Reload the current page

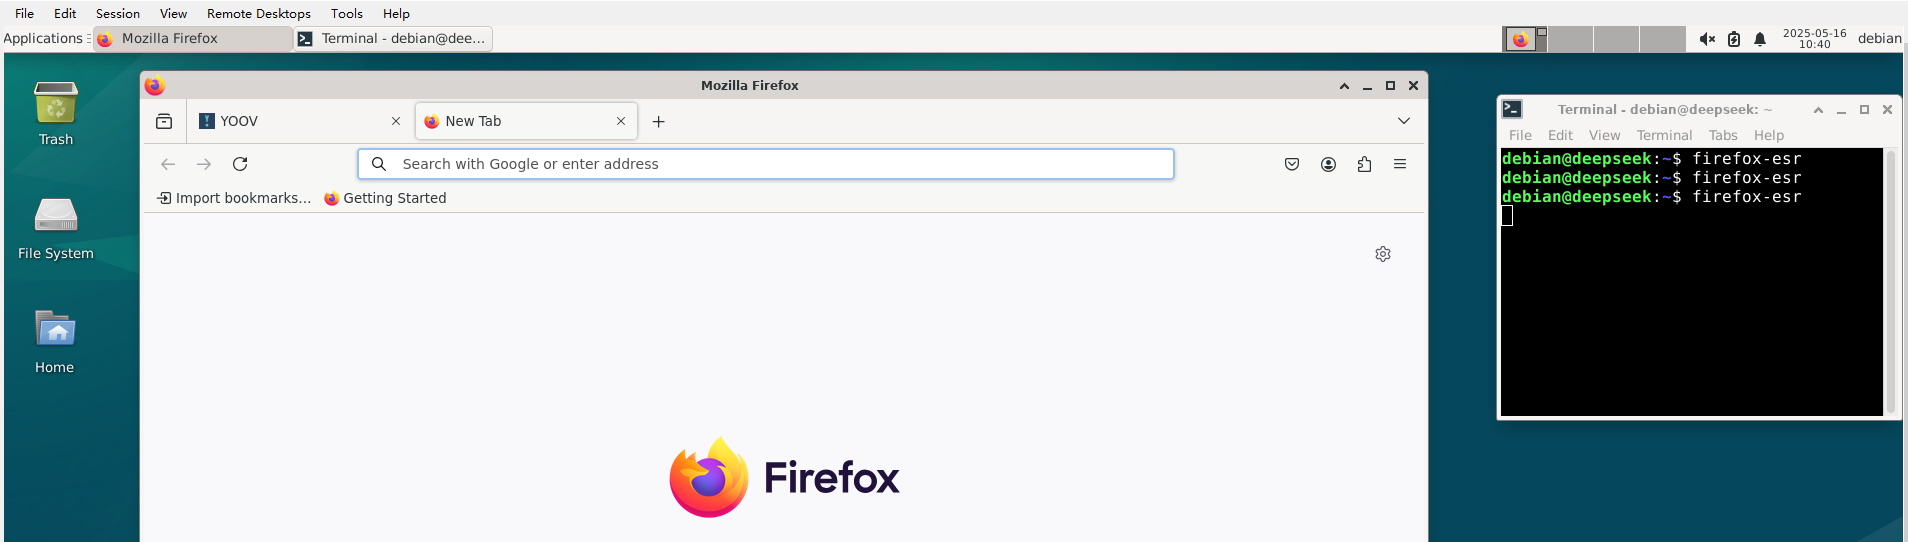tap(240, 164)
